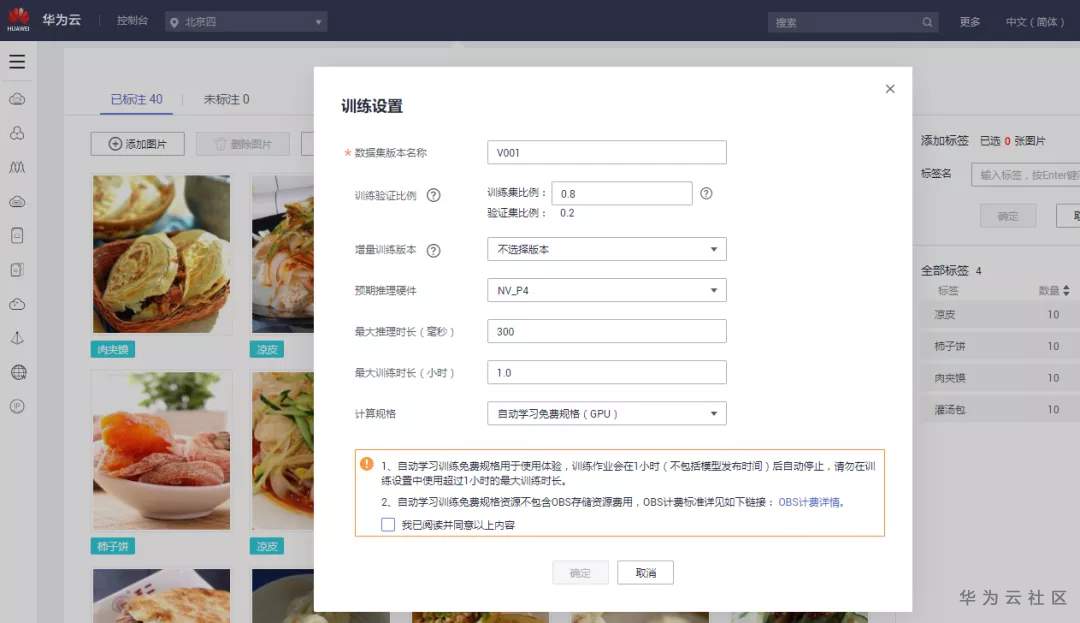
Task: Check 我已阅读并同意以上内容 checkbox
Action: pyautogui.click(x=388, y=525)
